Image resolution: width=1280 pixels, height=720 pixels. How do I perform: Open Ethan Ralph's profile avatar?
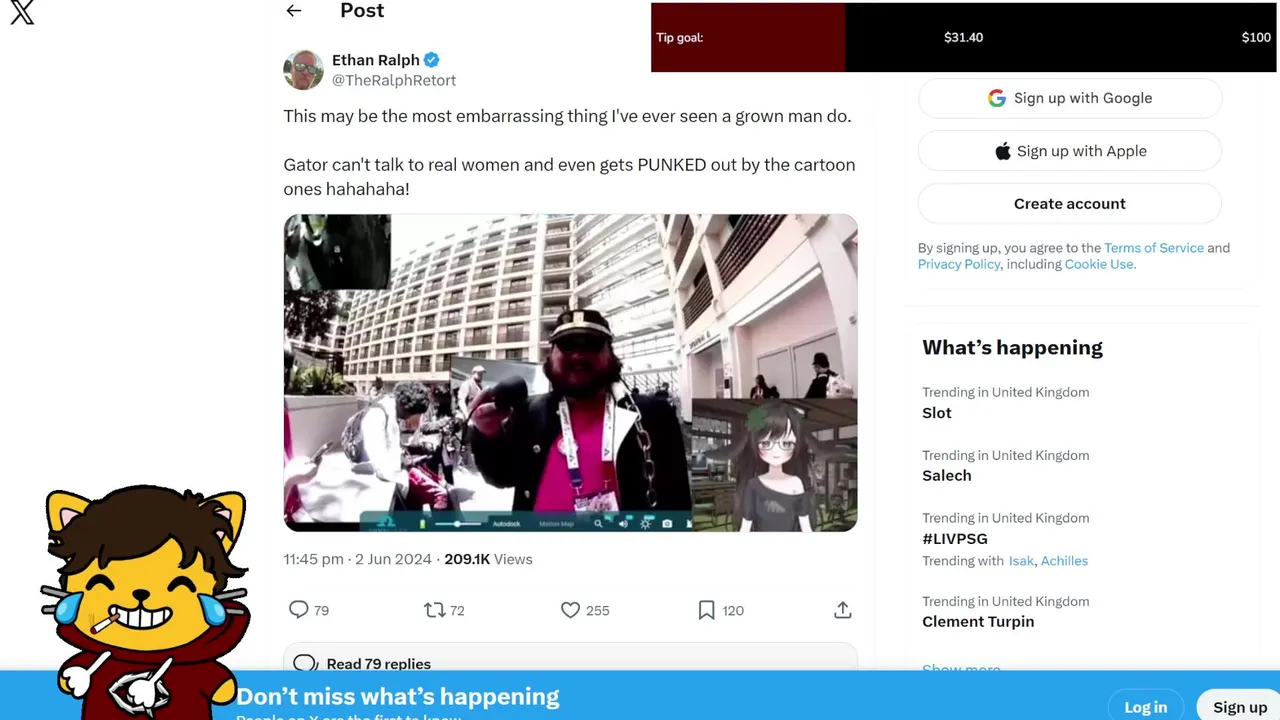coord(303,70)
